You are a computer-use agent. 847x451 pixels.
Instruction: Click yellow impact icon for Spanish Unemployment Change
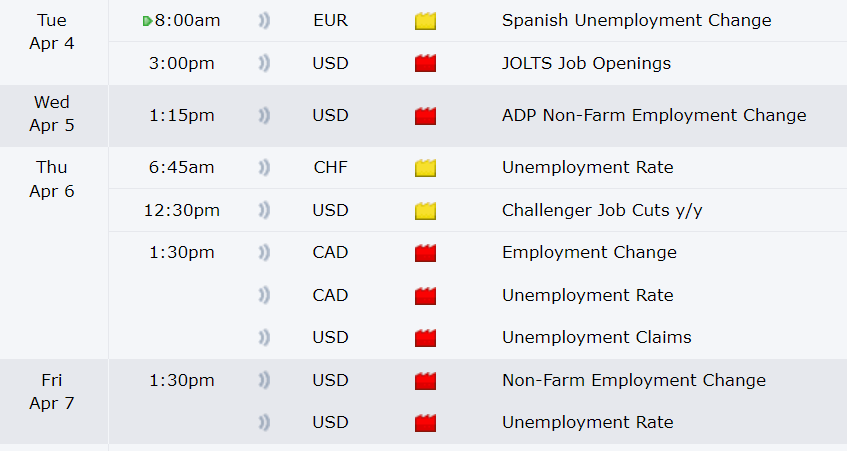(x=426, y=21)
